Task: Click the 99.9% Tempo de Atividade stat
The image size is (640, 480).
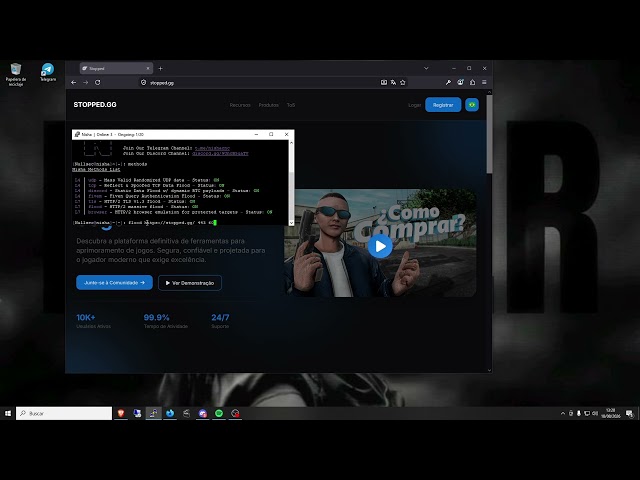Action: tap(166, 321)
